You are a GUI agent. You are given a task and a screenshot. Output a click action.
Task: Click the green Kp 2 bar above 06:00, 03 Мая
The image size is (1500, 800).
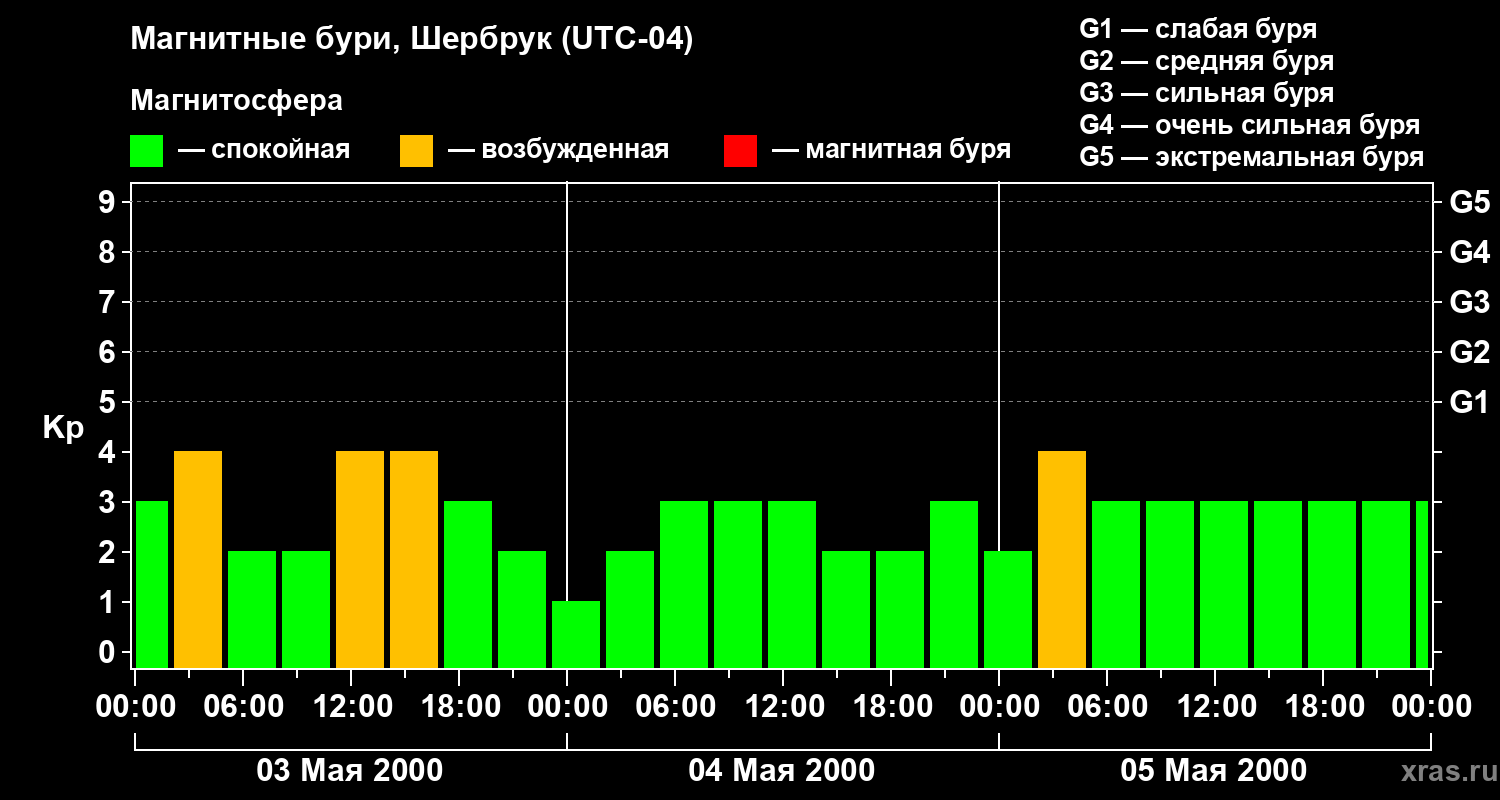[252, 610]
